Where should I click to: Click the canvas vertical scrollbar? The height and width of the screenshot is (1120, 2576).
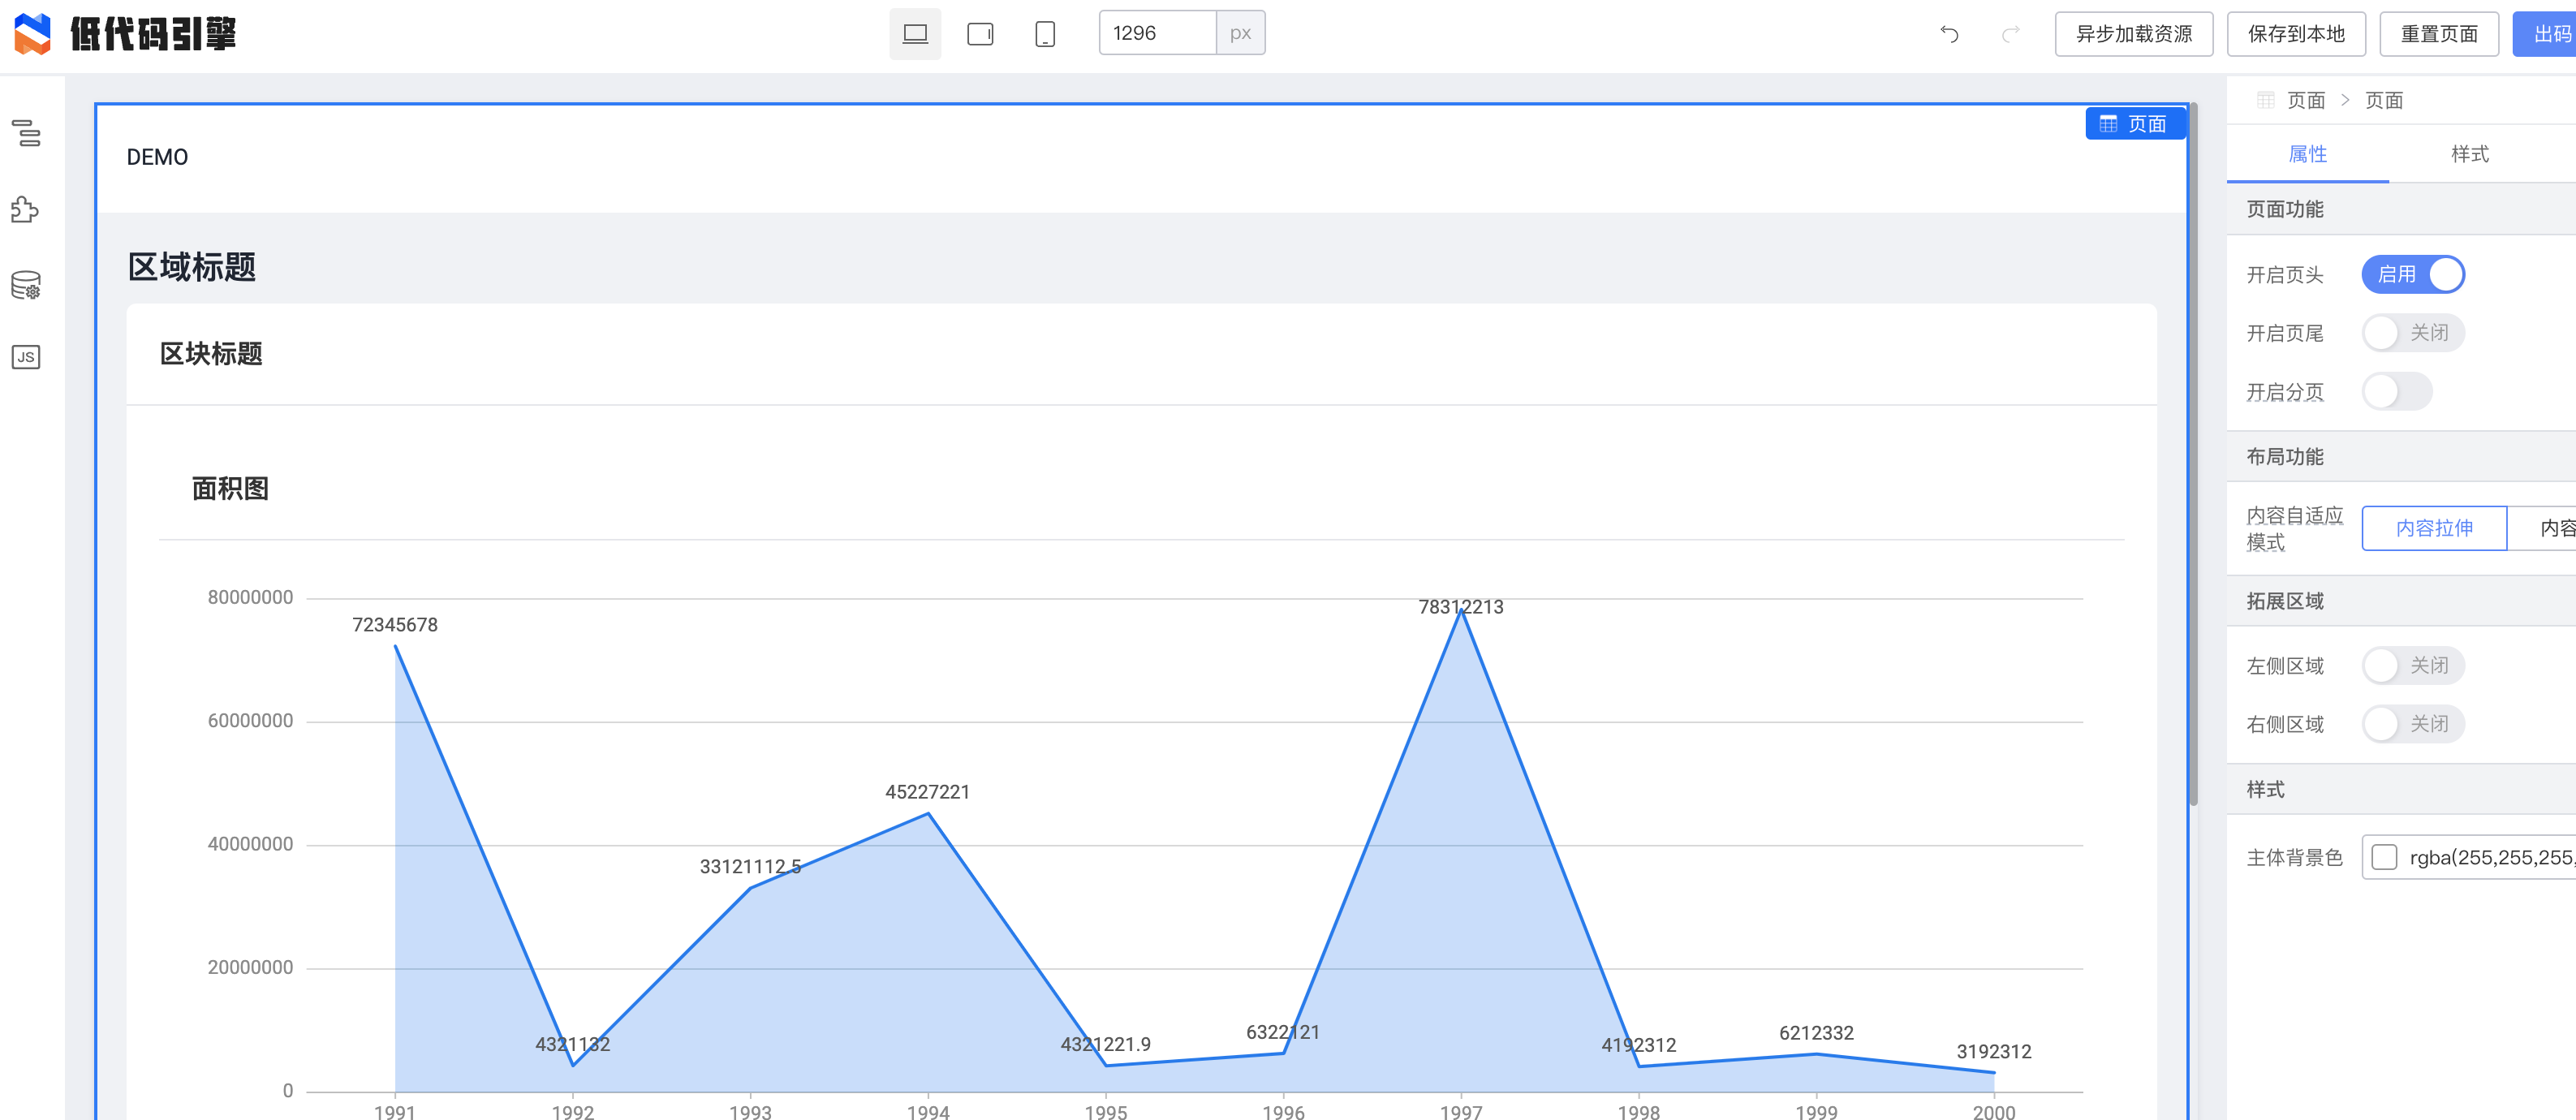pyautogui.click(x=2193, y=455)
